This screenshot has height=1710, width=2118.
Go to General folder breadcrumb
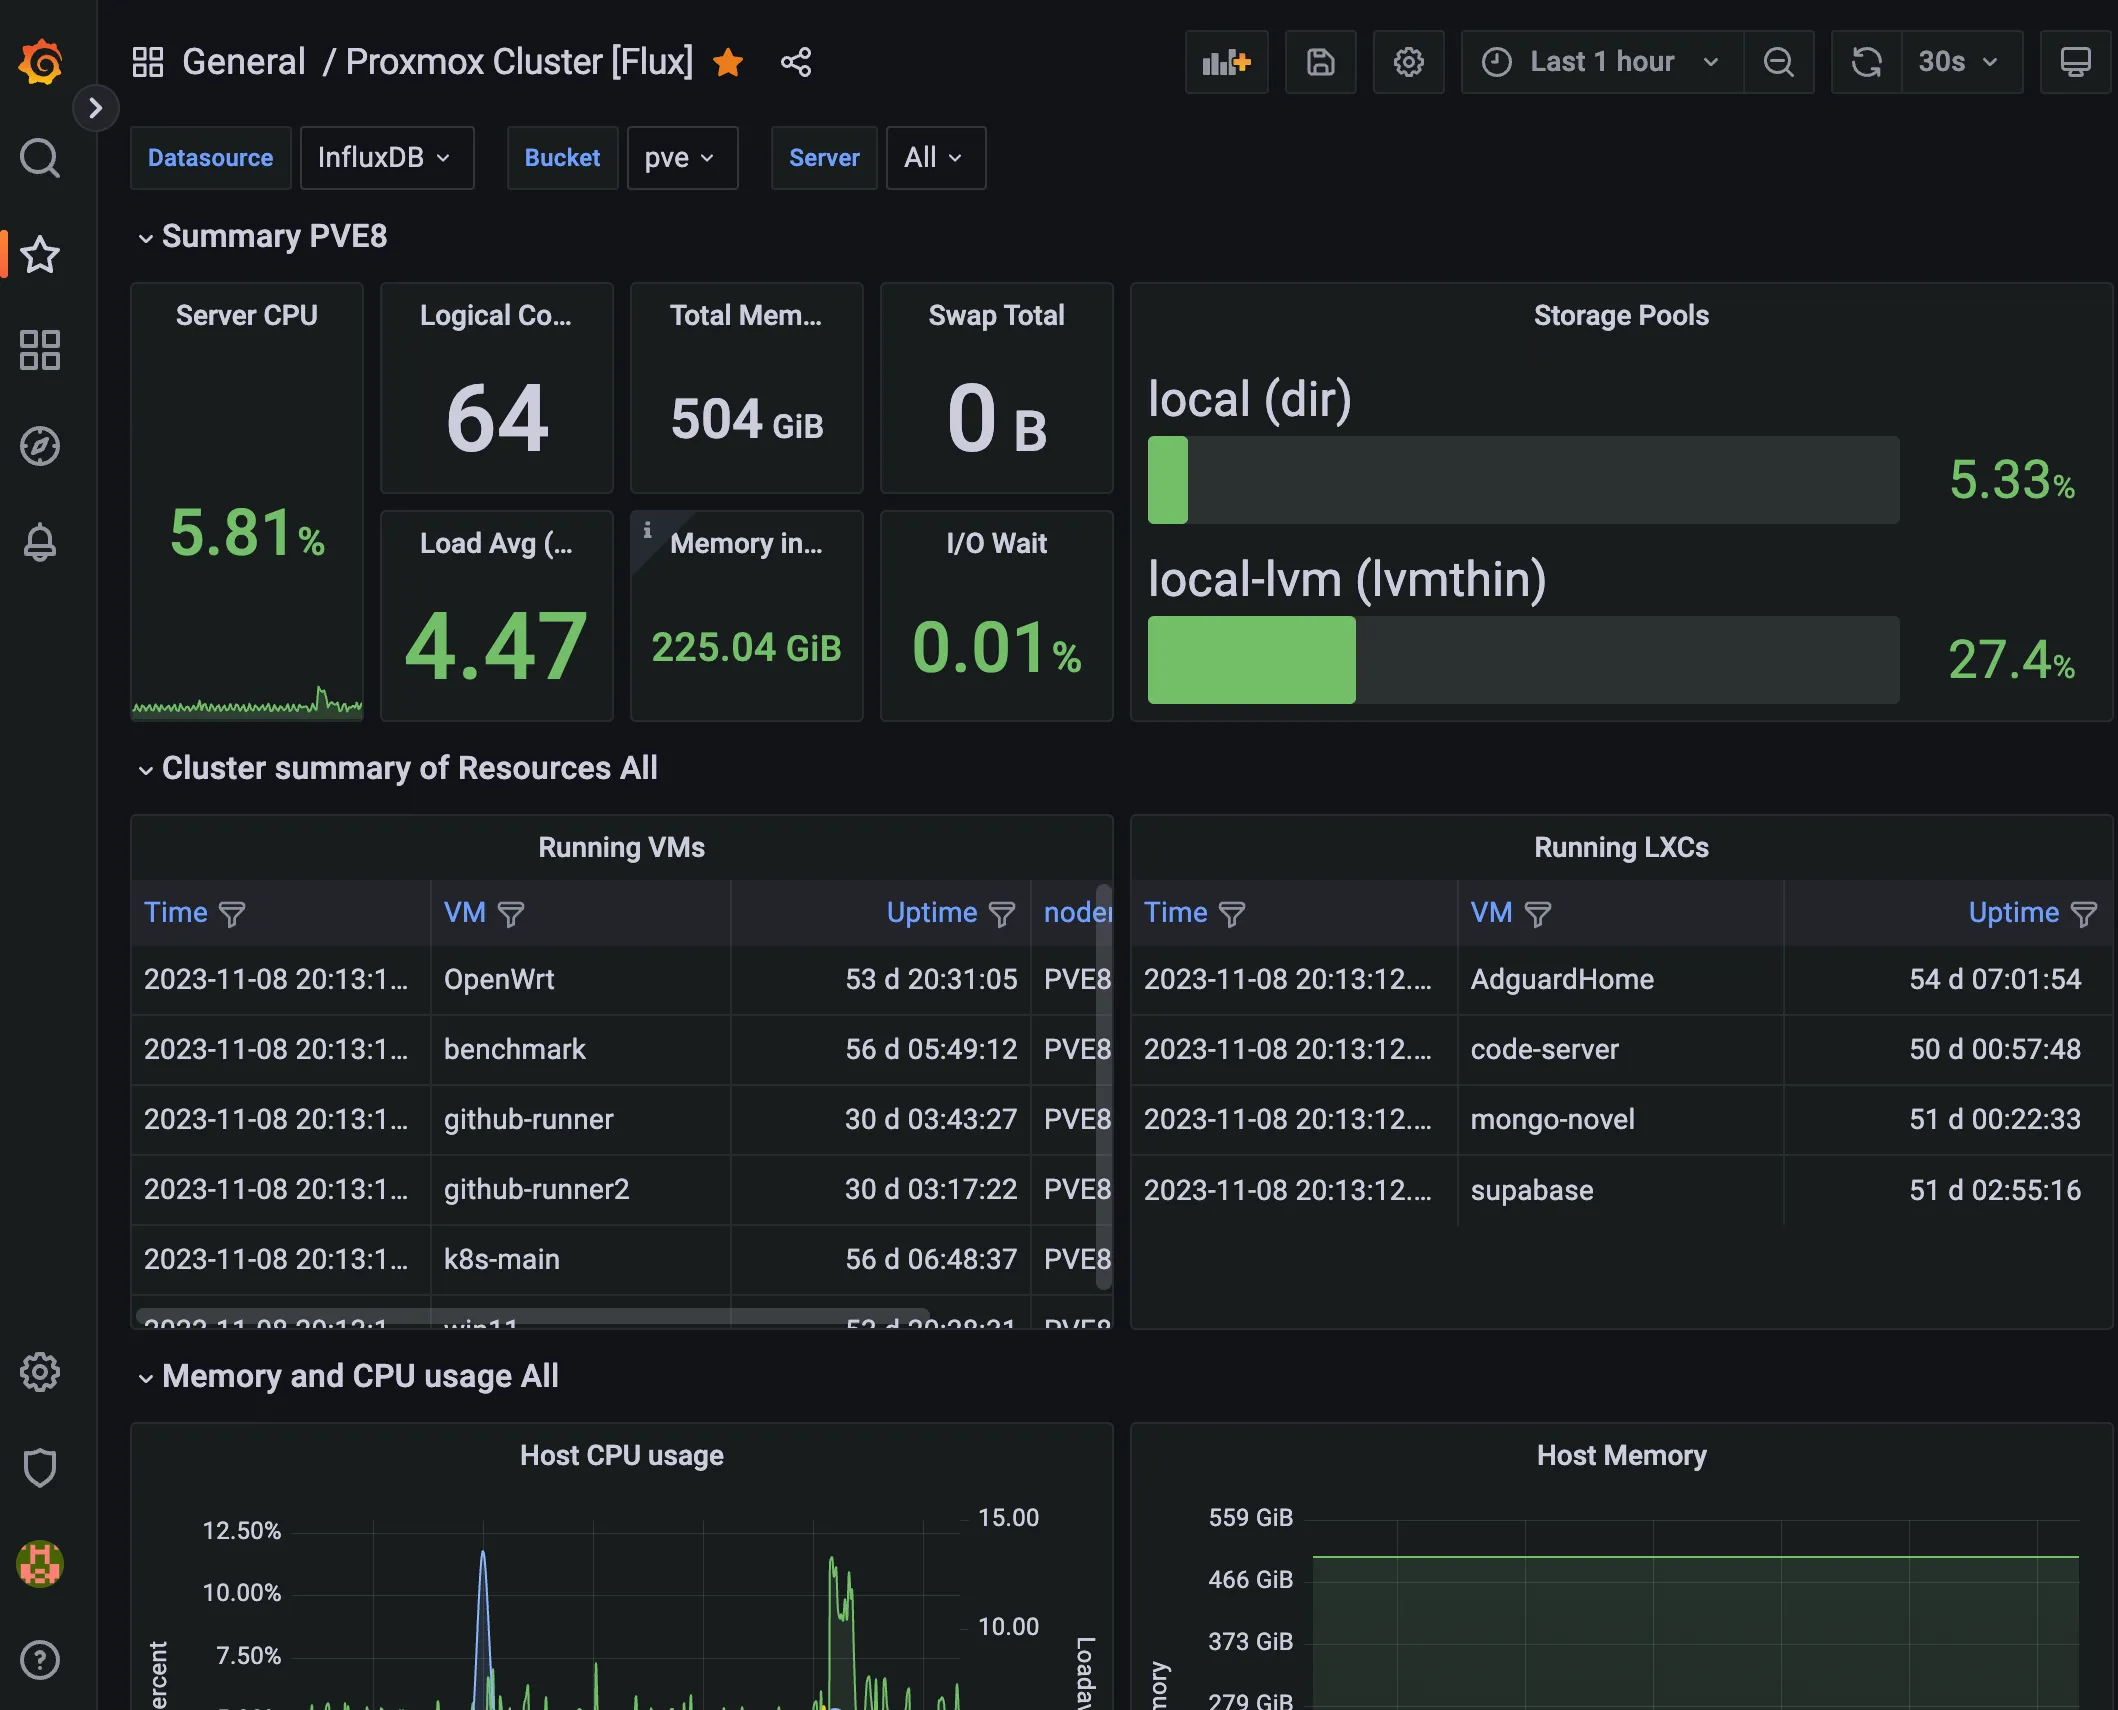pos(243,62)
